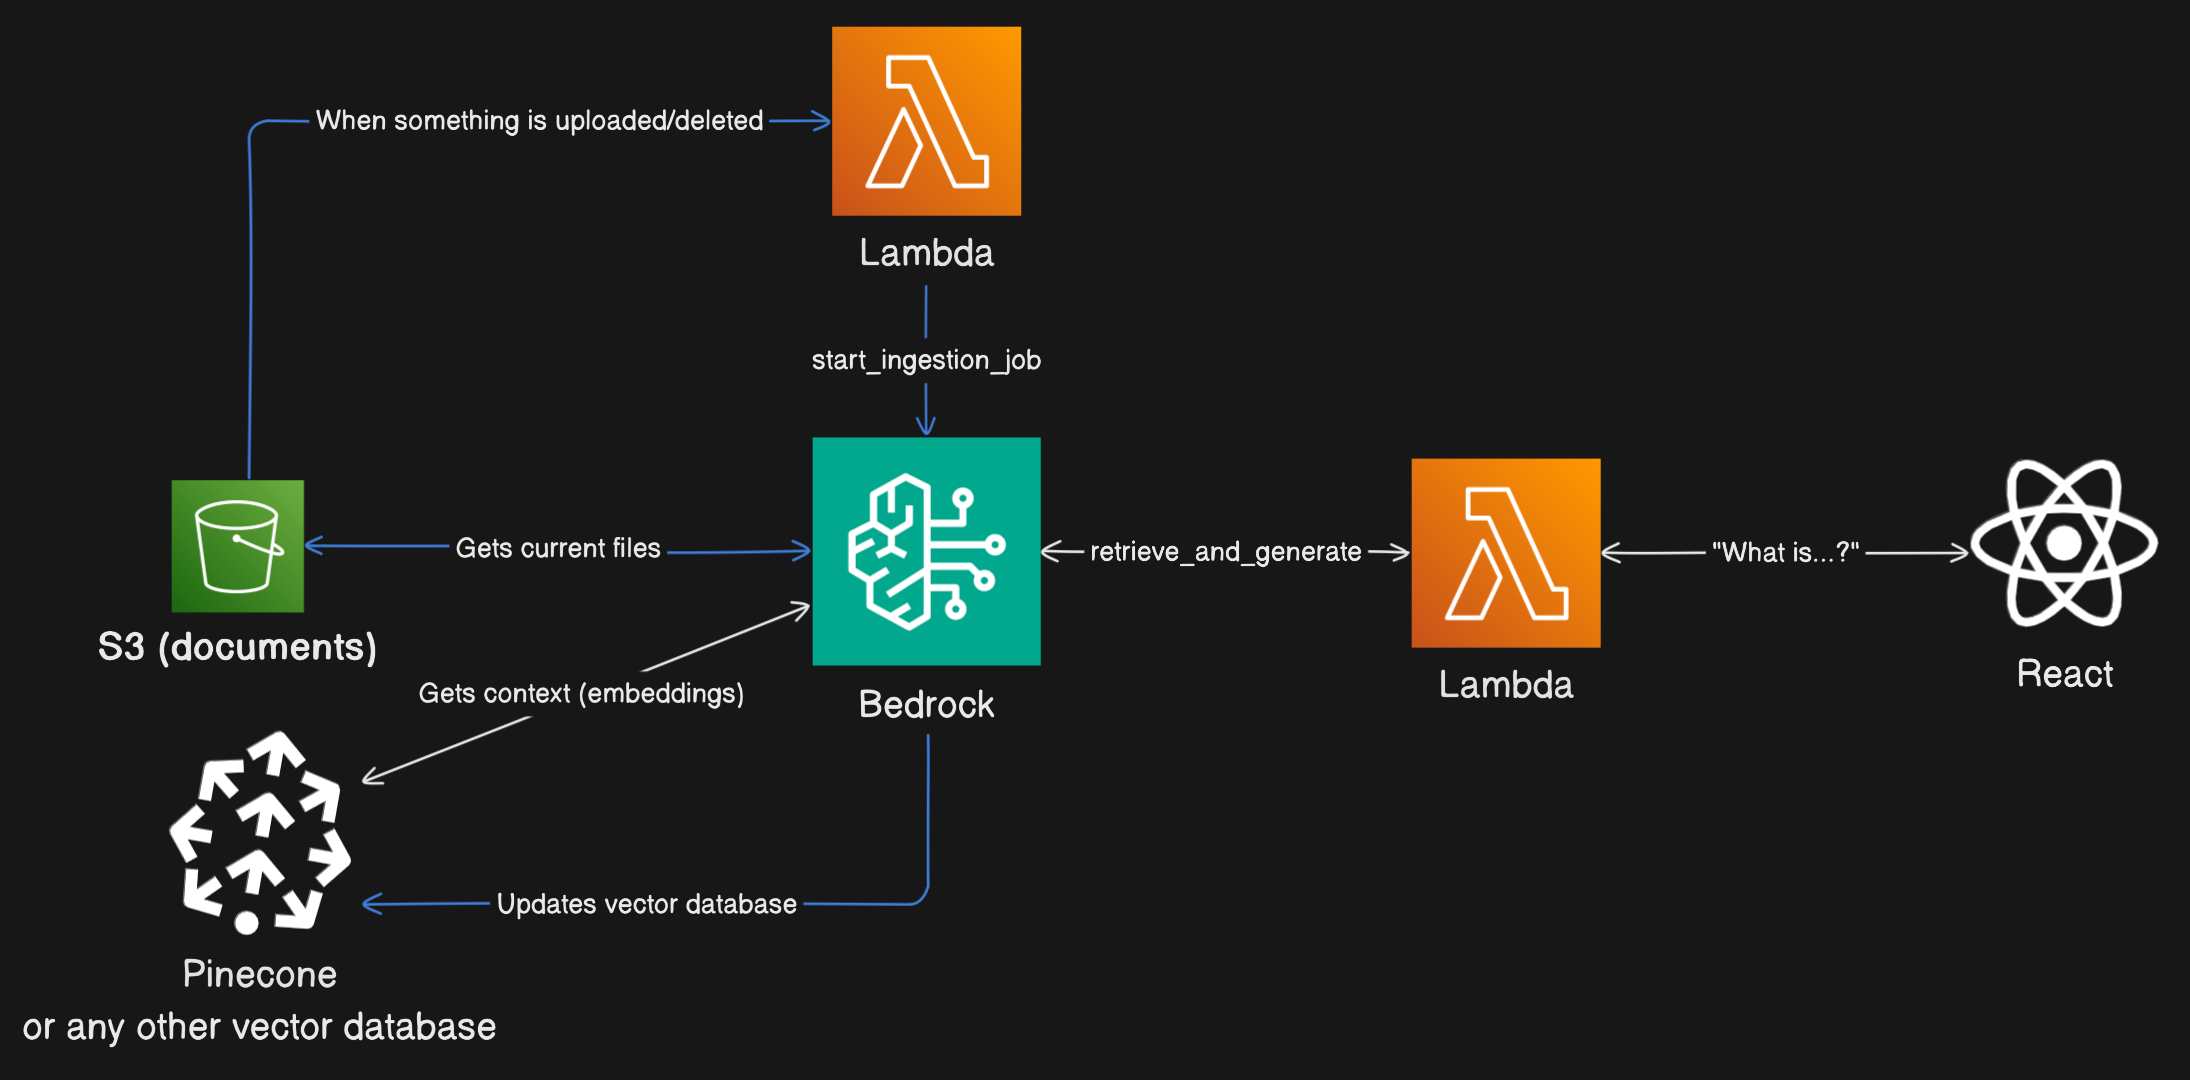Click the 'Lambda' caption under top icon
This screenshot has height=1080, width=2190.
(x=926, y=253)
